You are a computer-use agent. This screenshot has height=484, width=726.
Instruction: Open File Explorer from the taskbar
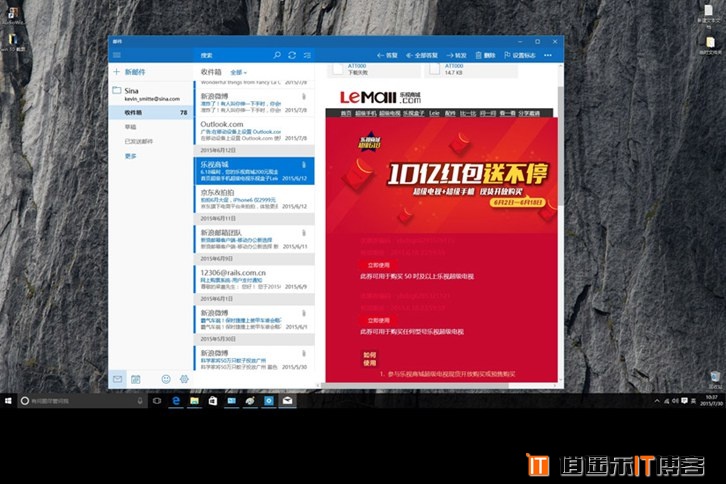click(x=194, y=401)
